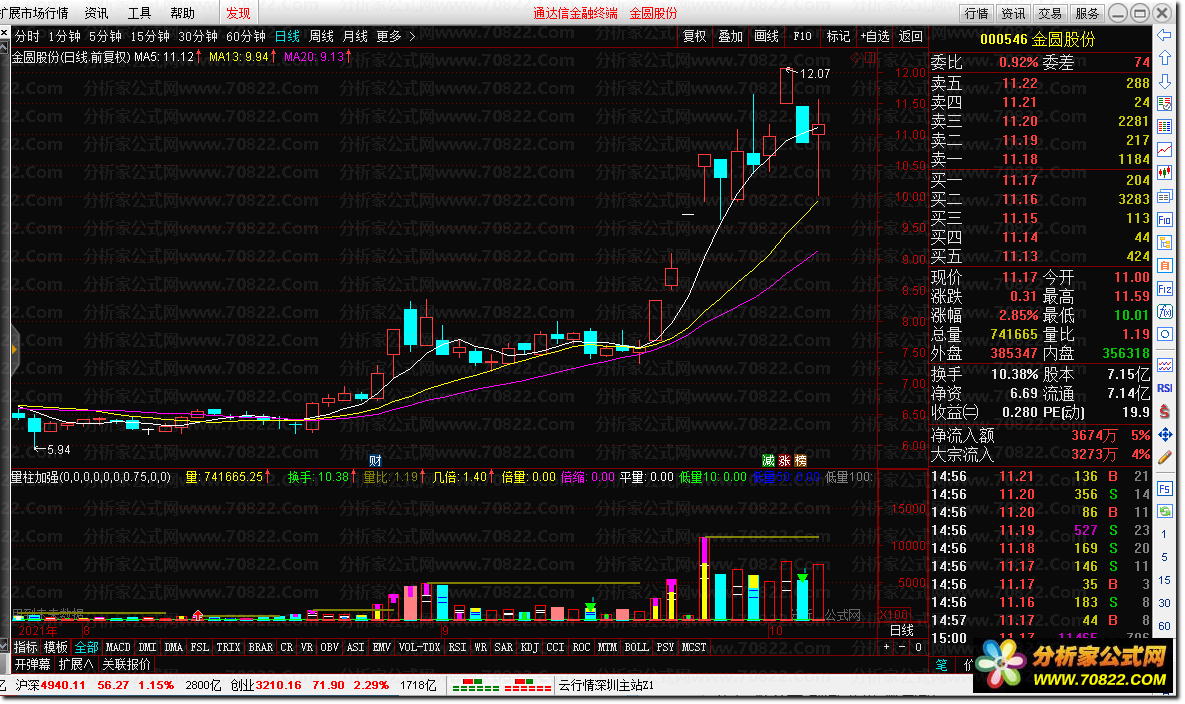Image resolution: width=1185 pixels, height=704 pixels.
Task: Switch to 分时 intraday view
Action: [27, 36]
